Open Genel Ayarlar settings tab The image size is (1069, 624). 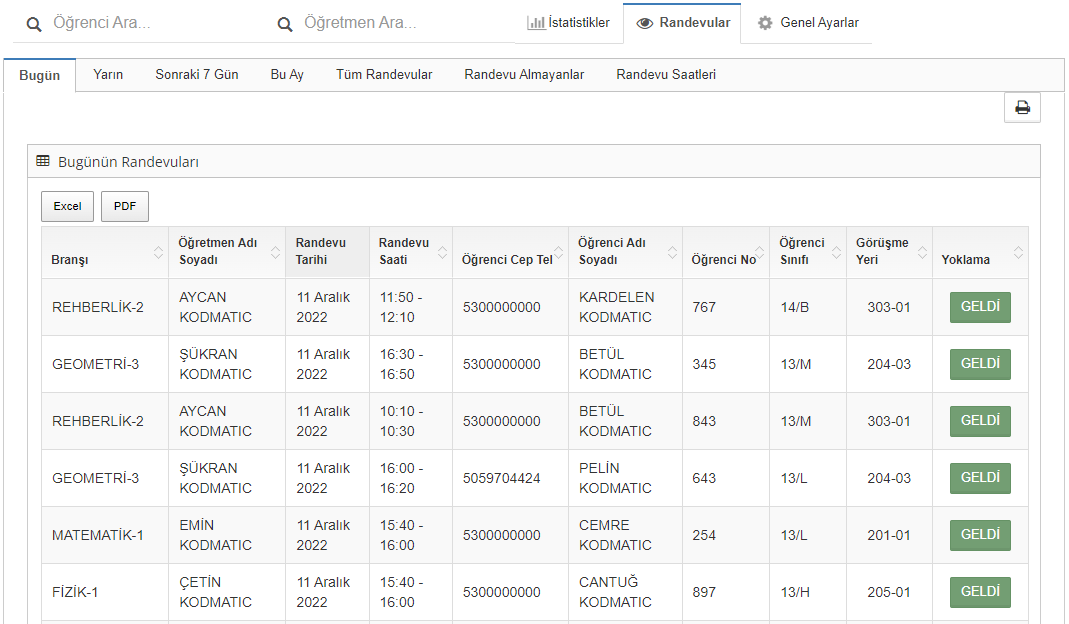pos(807,23)
